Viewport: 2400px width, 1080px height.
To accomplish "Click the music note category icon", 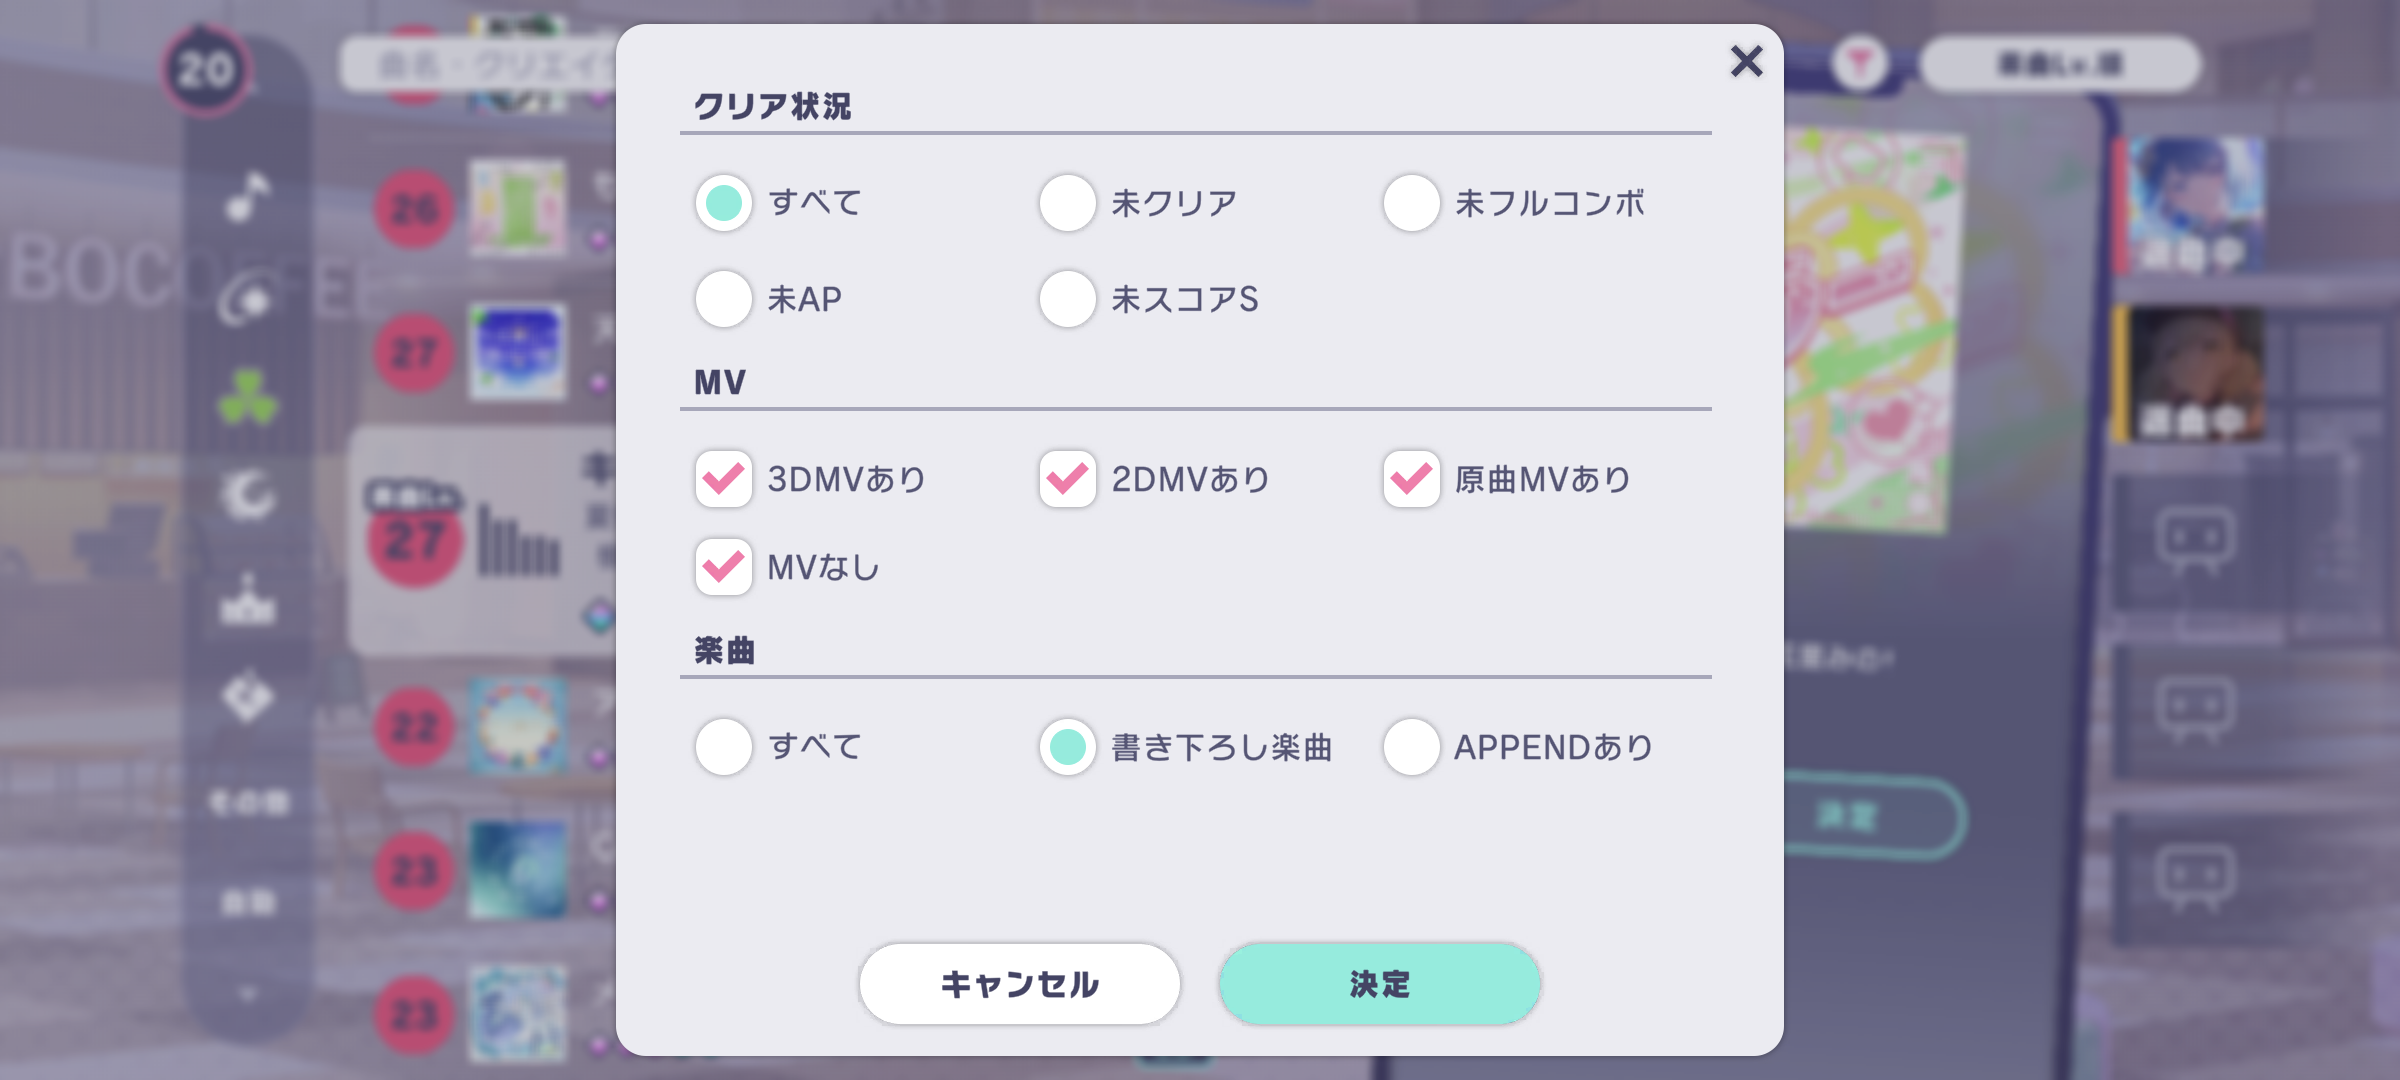I will (247, 197).
